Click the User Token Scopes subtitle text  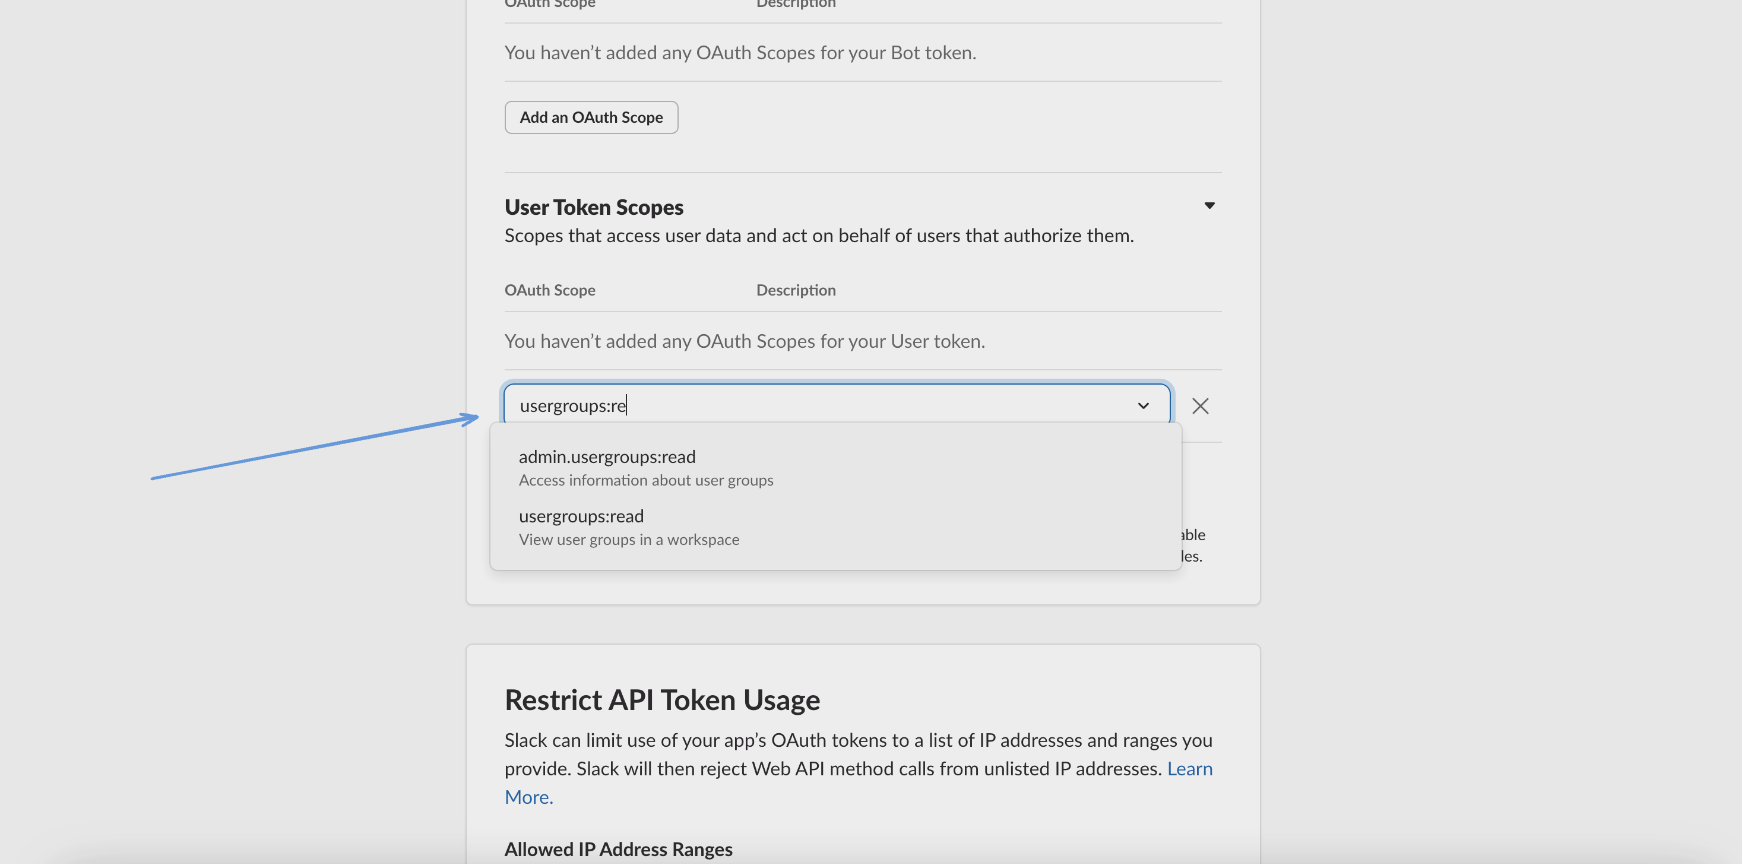tap(819, 236)
